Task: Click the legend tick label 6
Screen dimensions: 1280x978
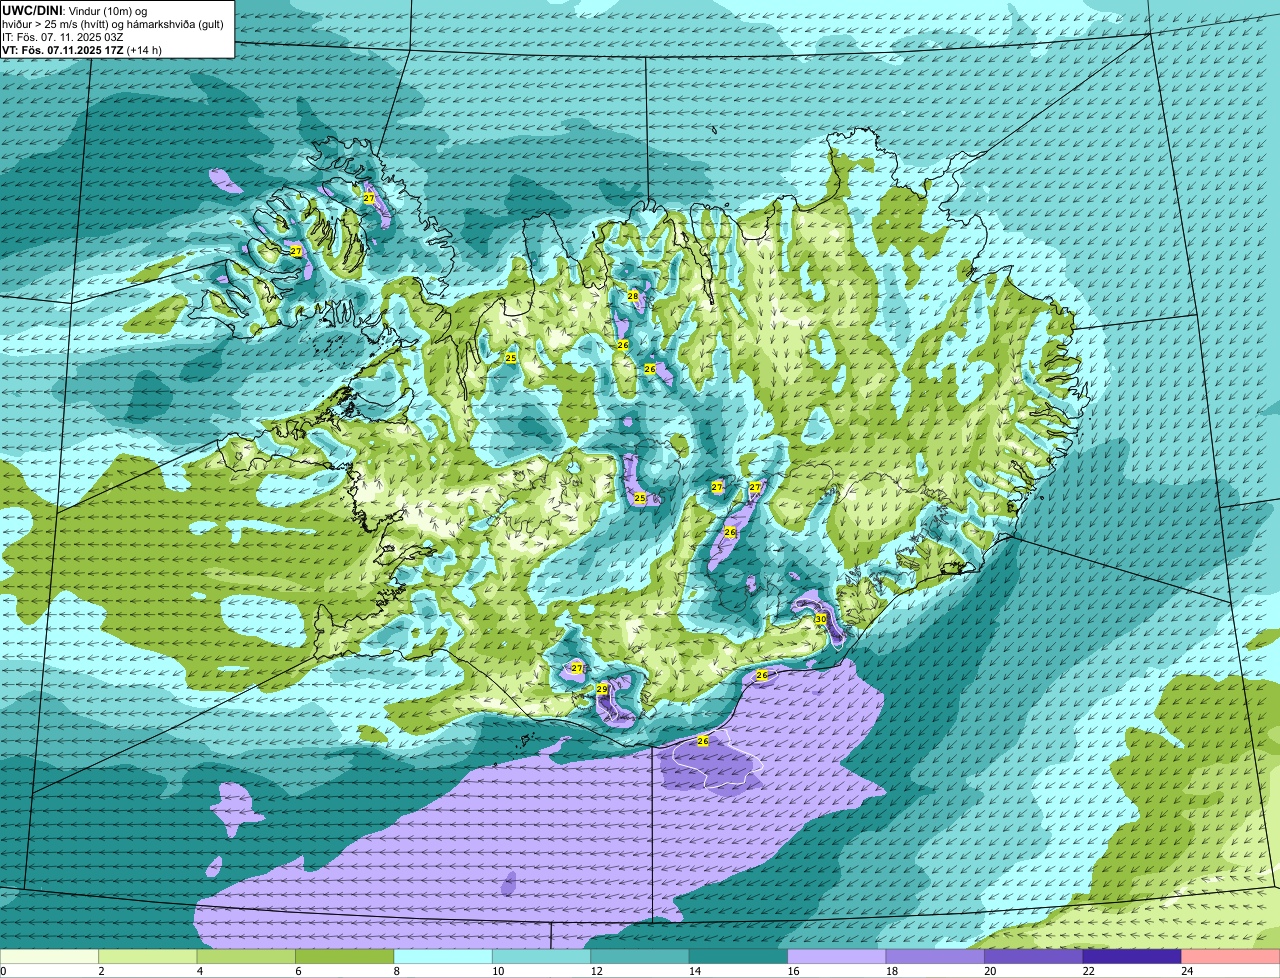Action: tap(297, 971)
